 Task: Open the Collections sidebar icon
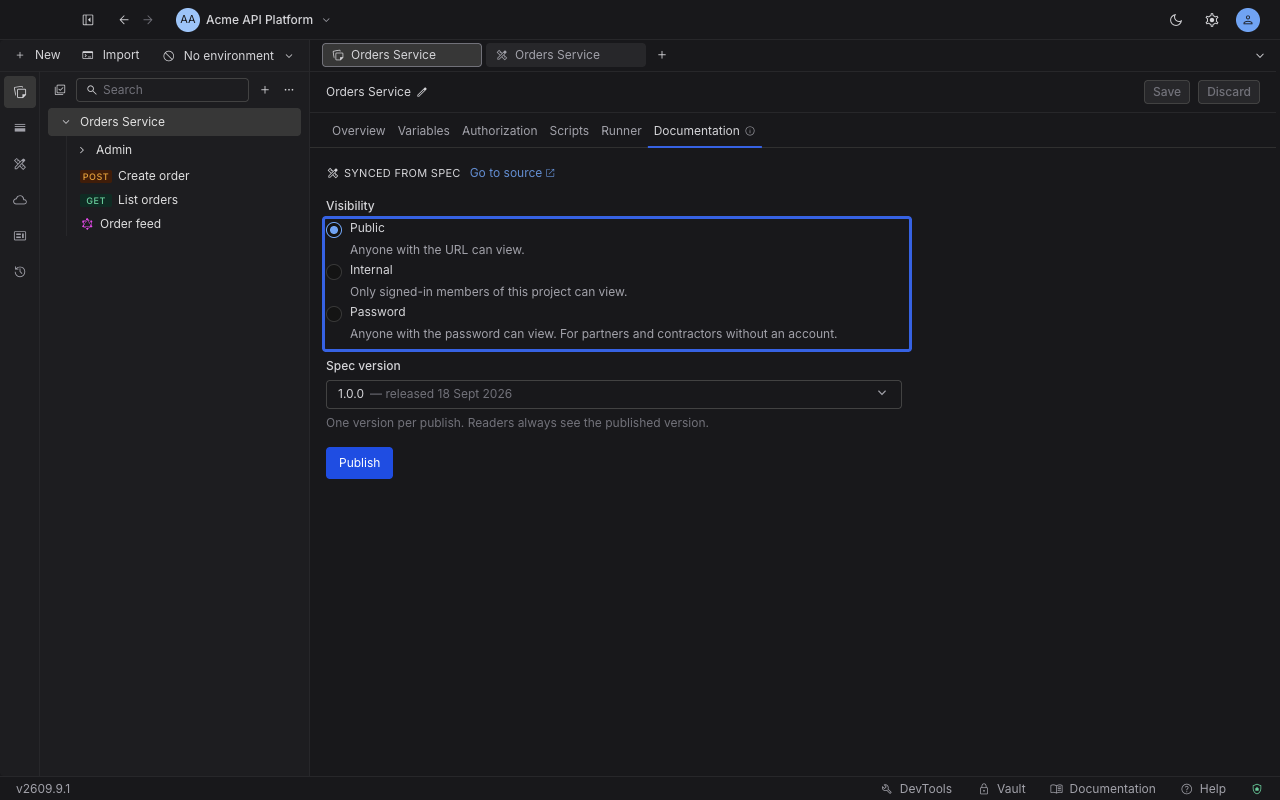pos(20,92)
